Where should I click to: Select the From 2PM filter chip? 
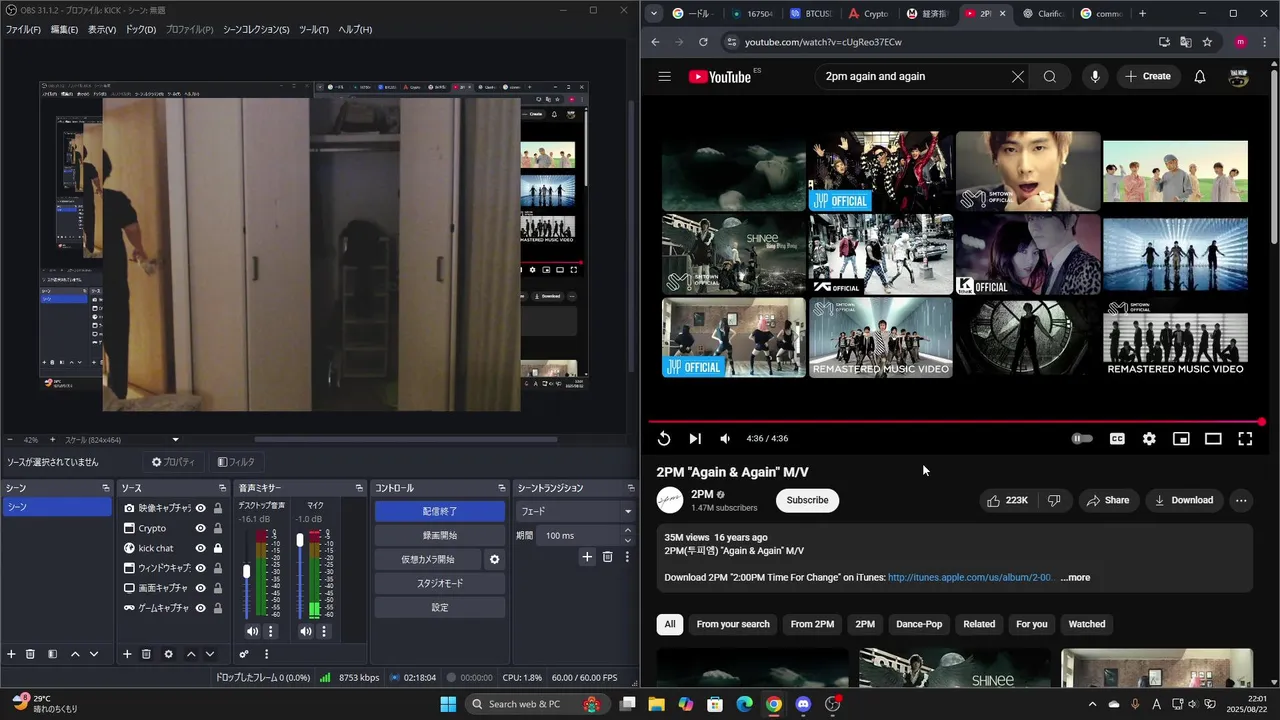(812, 624)
